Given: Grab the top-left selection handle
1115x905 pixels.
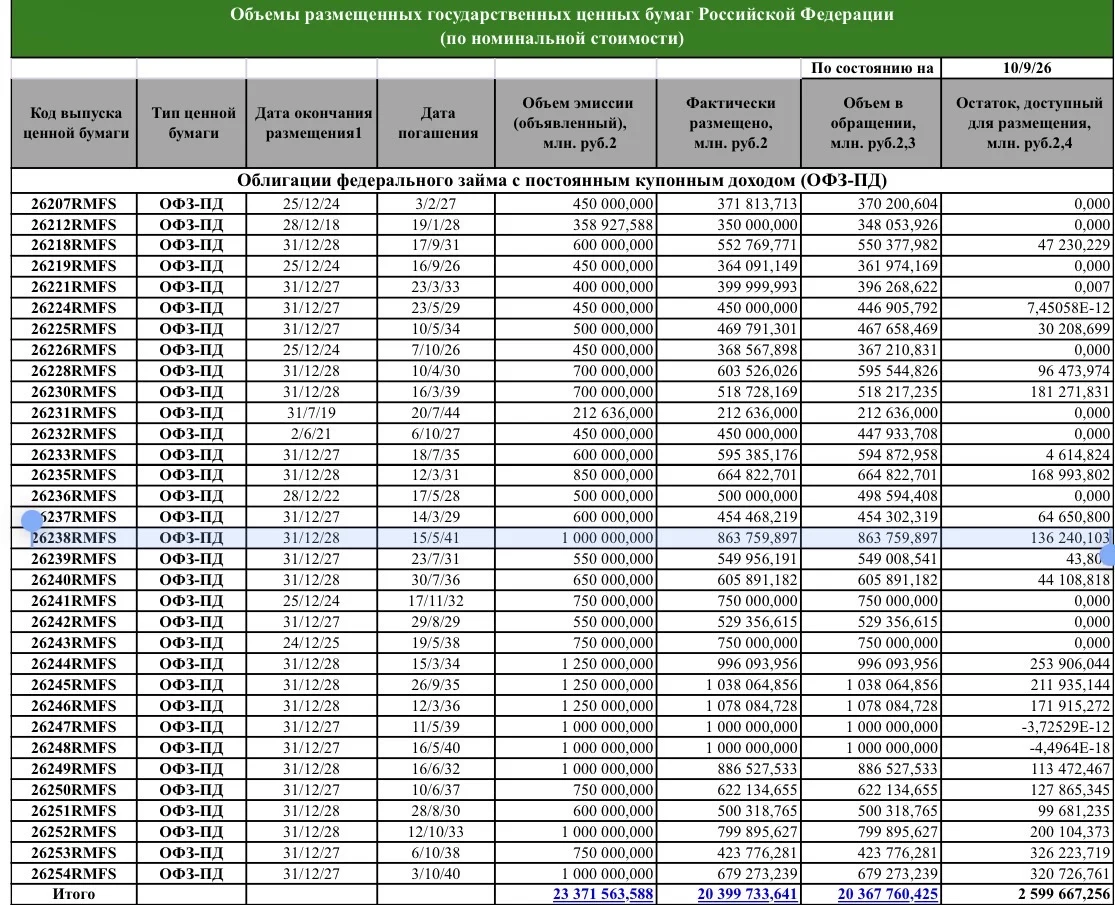Looking at the screenshot, I should 32,521.
